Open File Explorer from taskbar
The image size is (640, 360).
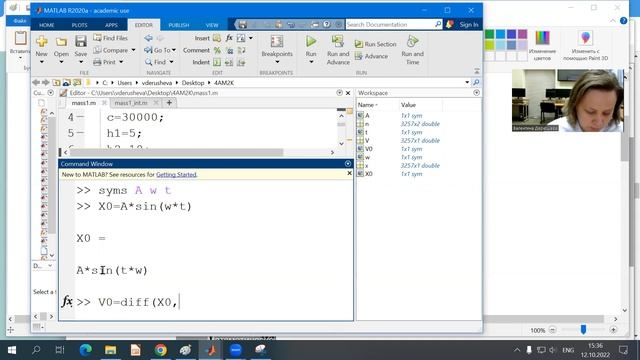point(110,350)
